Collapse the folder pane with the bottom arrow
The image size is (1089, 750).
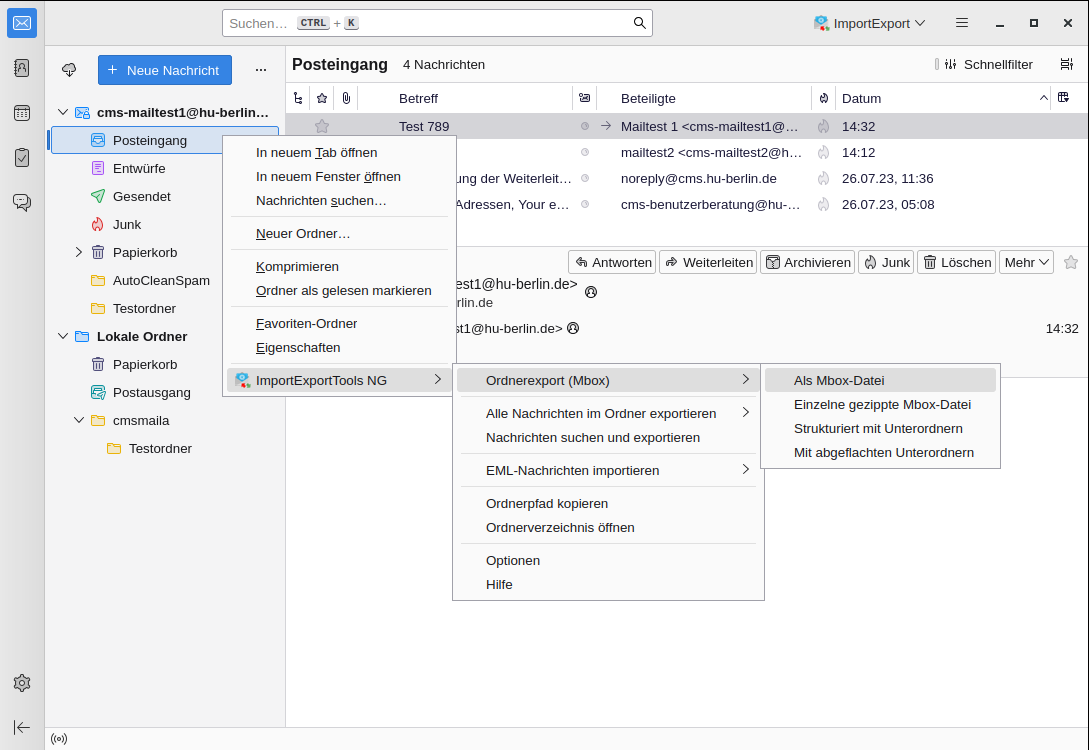(22, 727)
